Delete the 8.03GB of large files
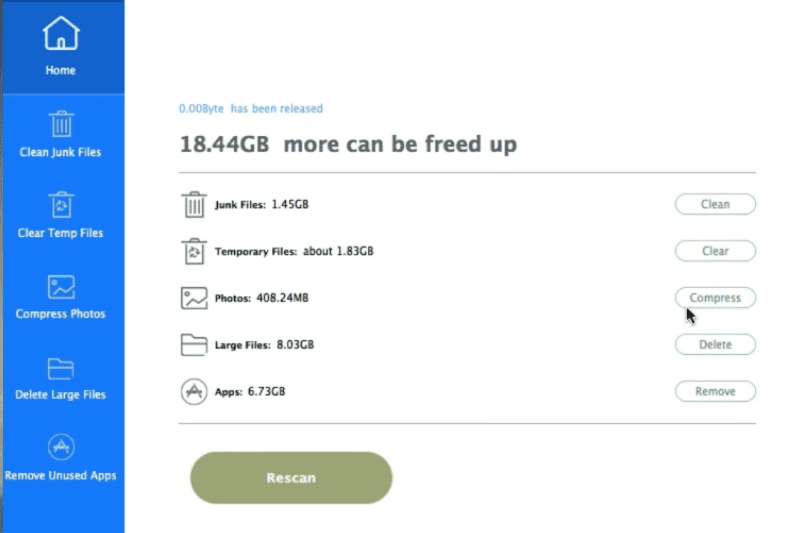 pos(715,344)
